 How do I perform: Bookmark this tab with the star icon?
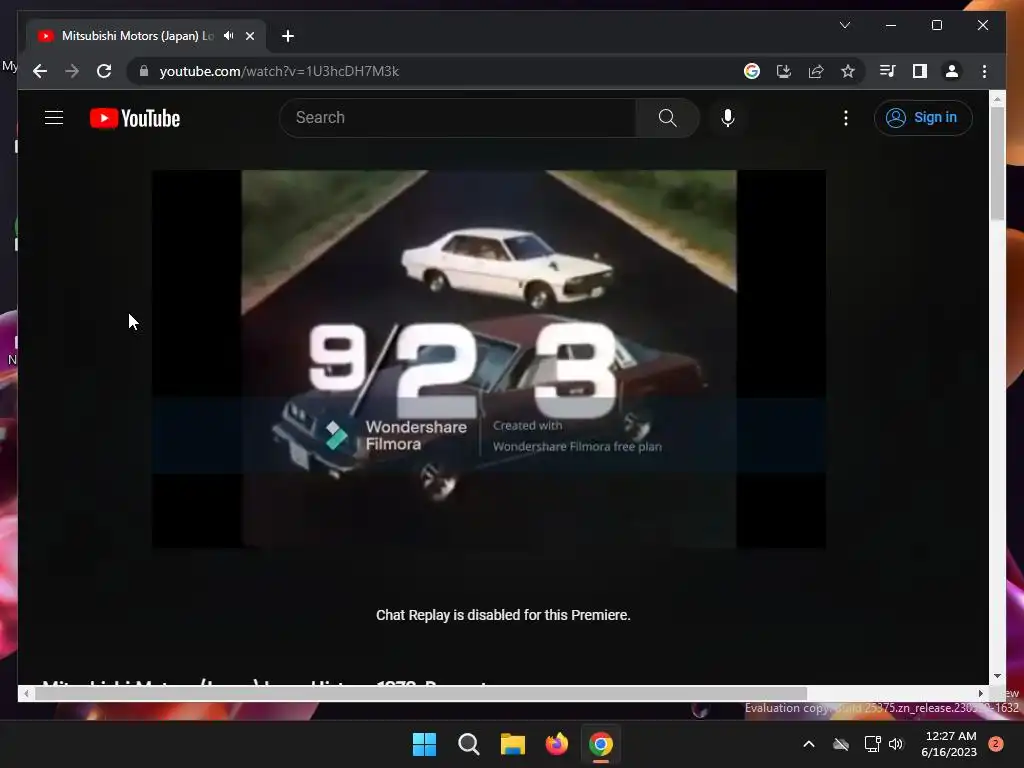[x=848, y=71]
